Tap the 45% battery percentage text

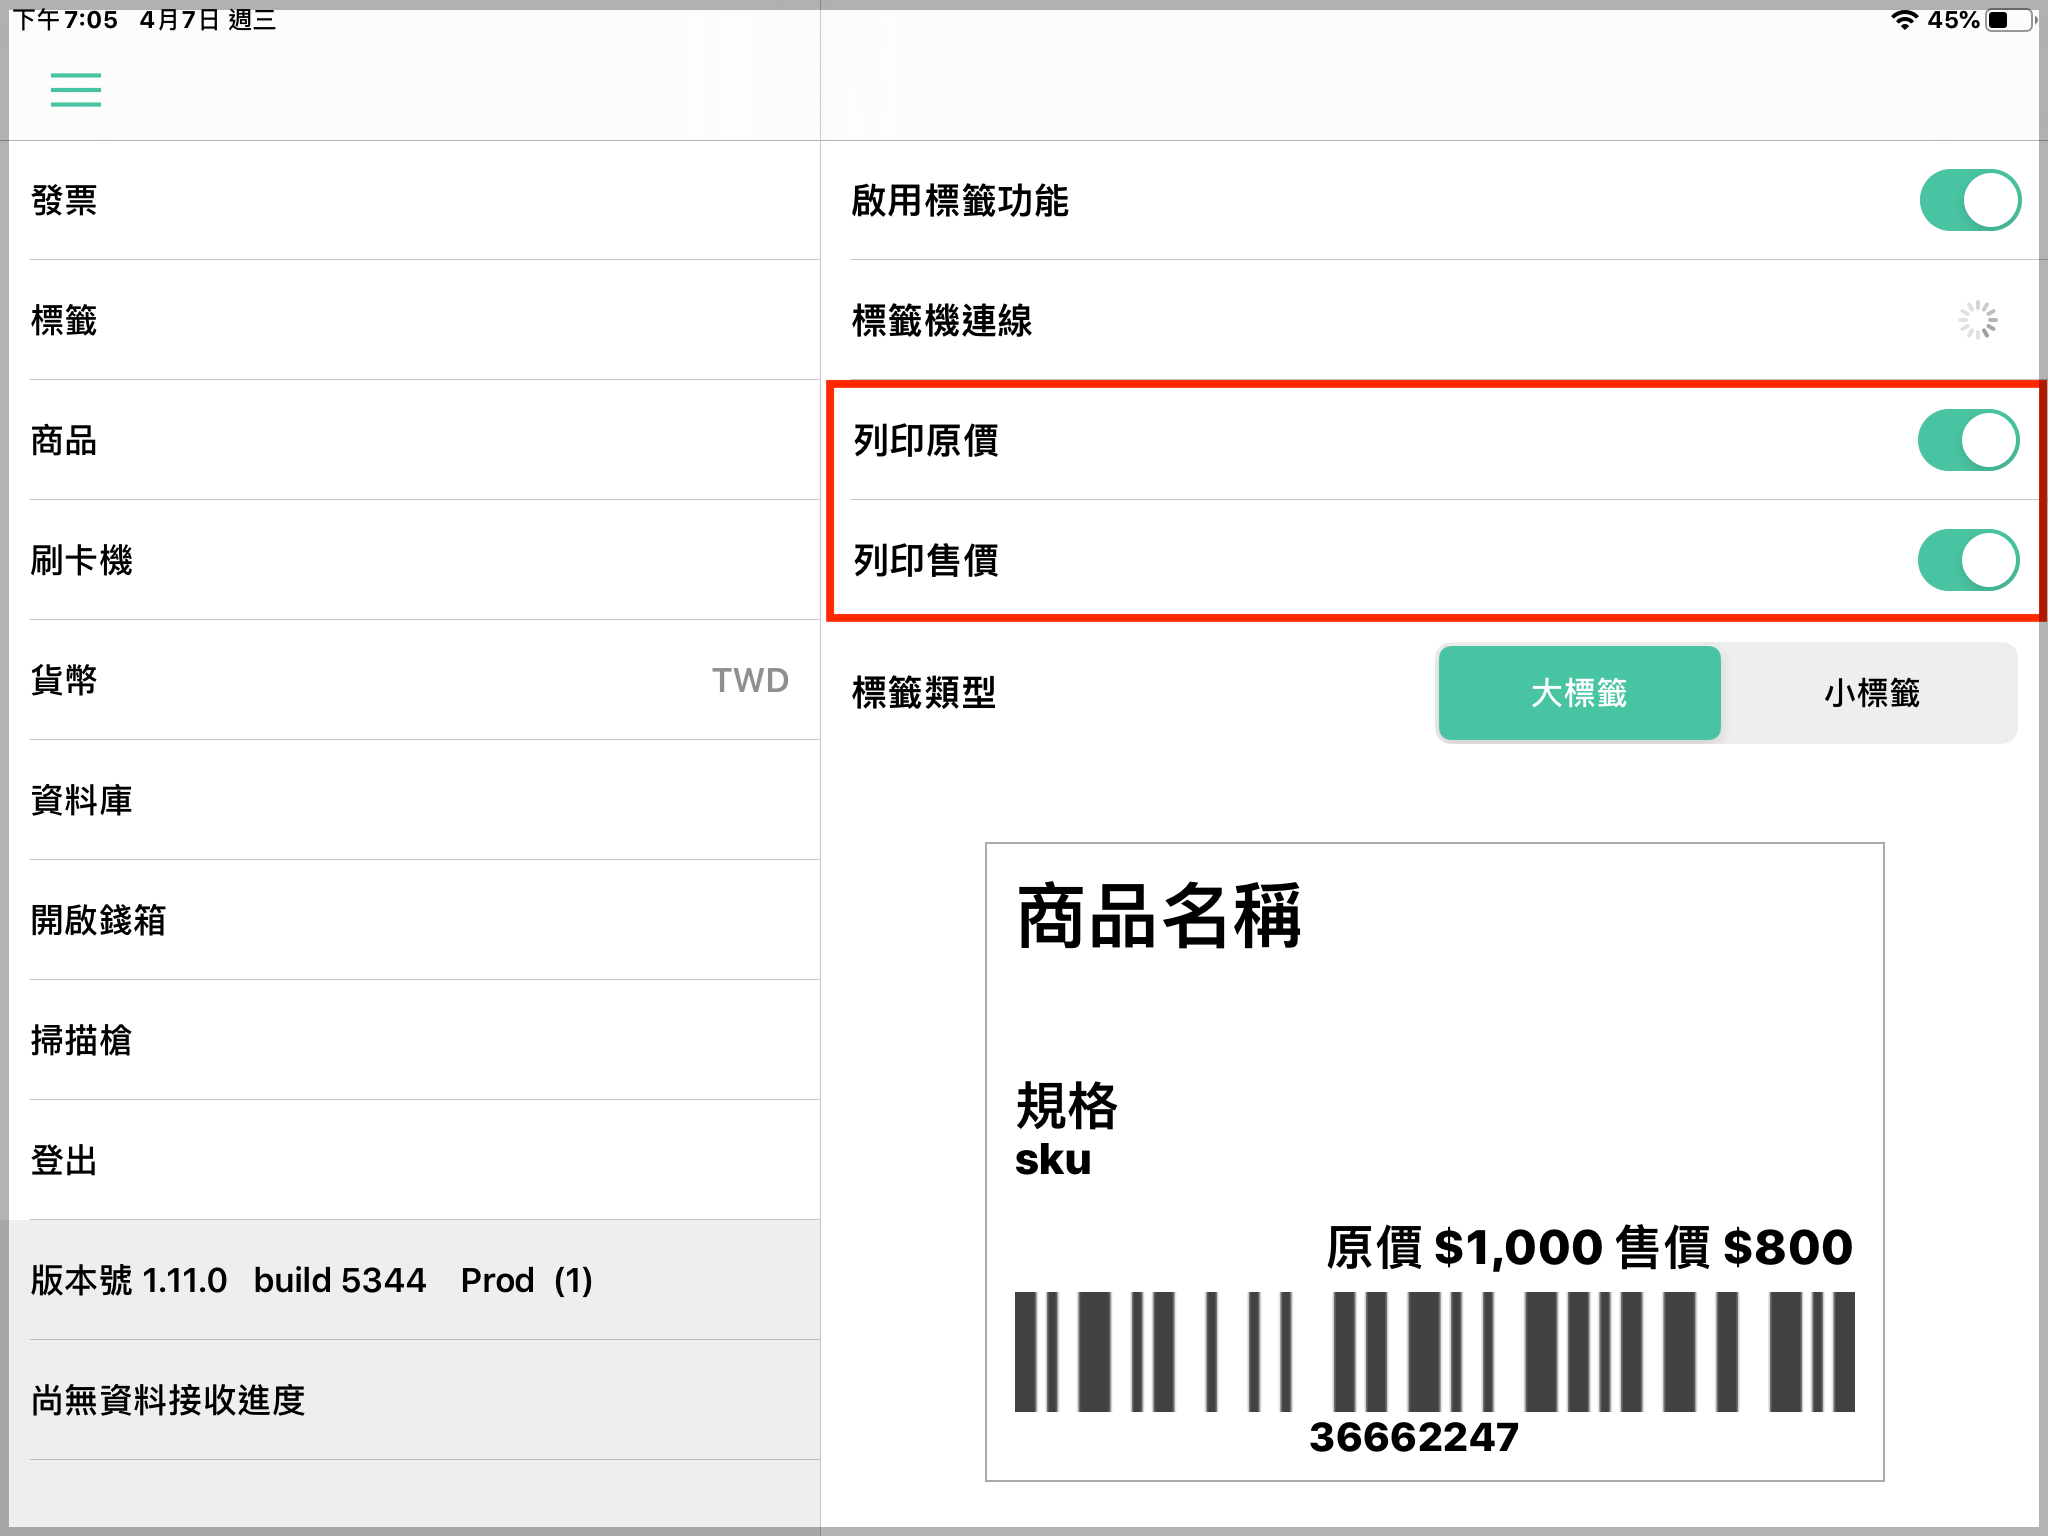(x=1953, y=20)
